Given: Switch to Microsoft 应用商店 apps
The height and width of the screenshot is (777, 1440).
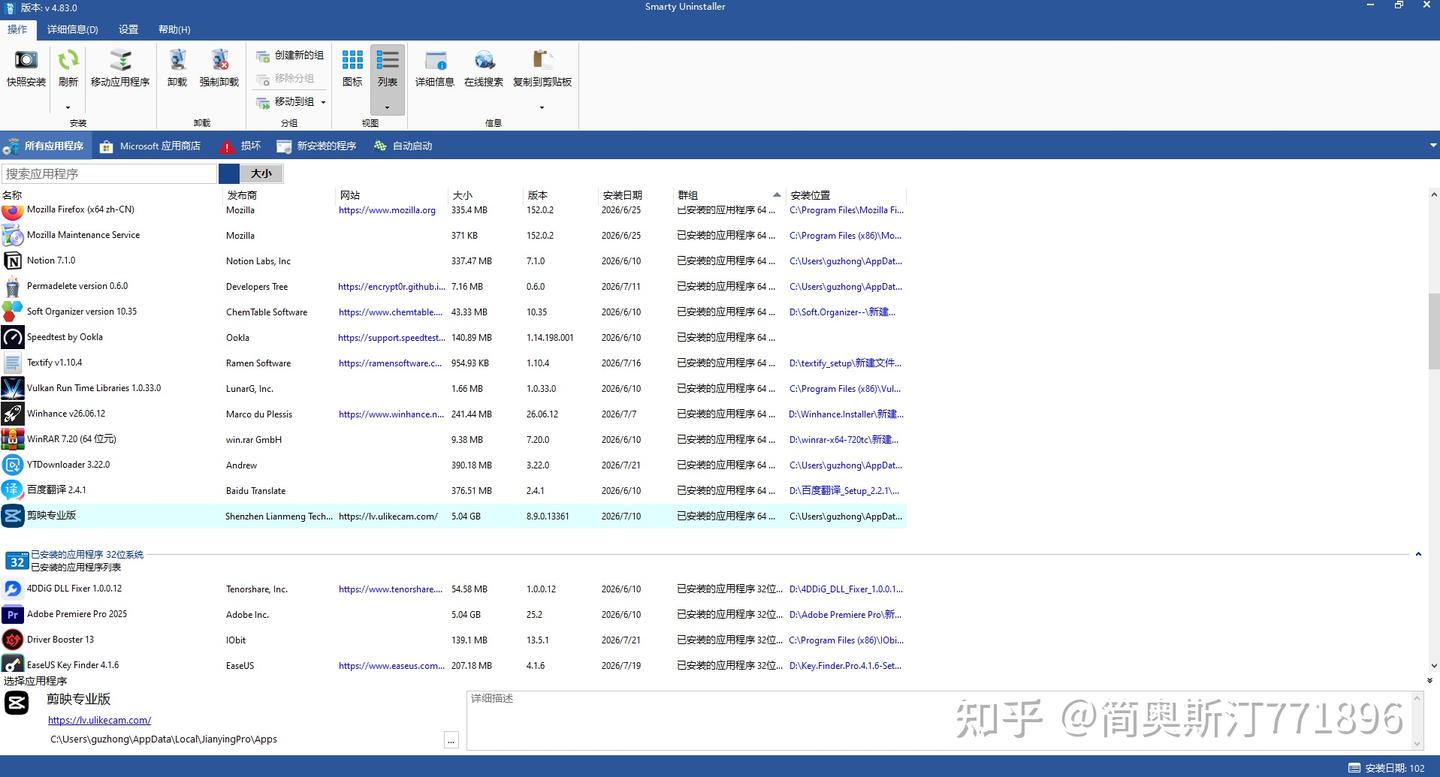Looking at the screenshot, I should pos(151,146).
